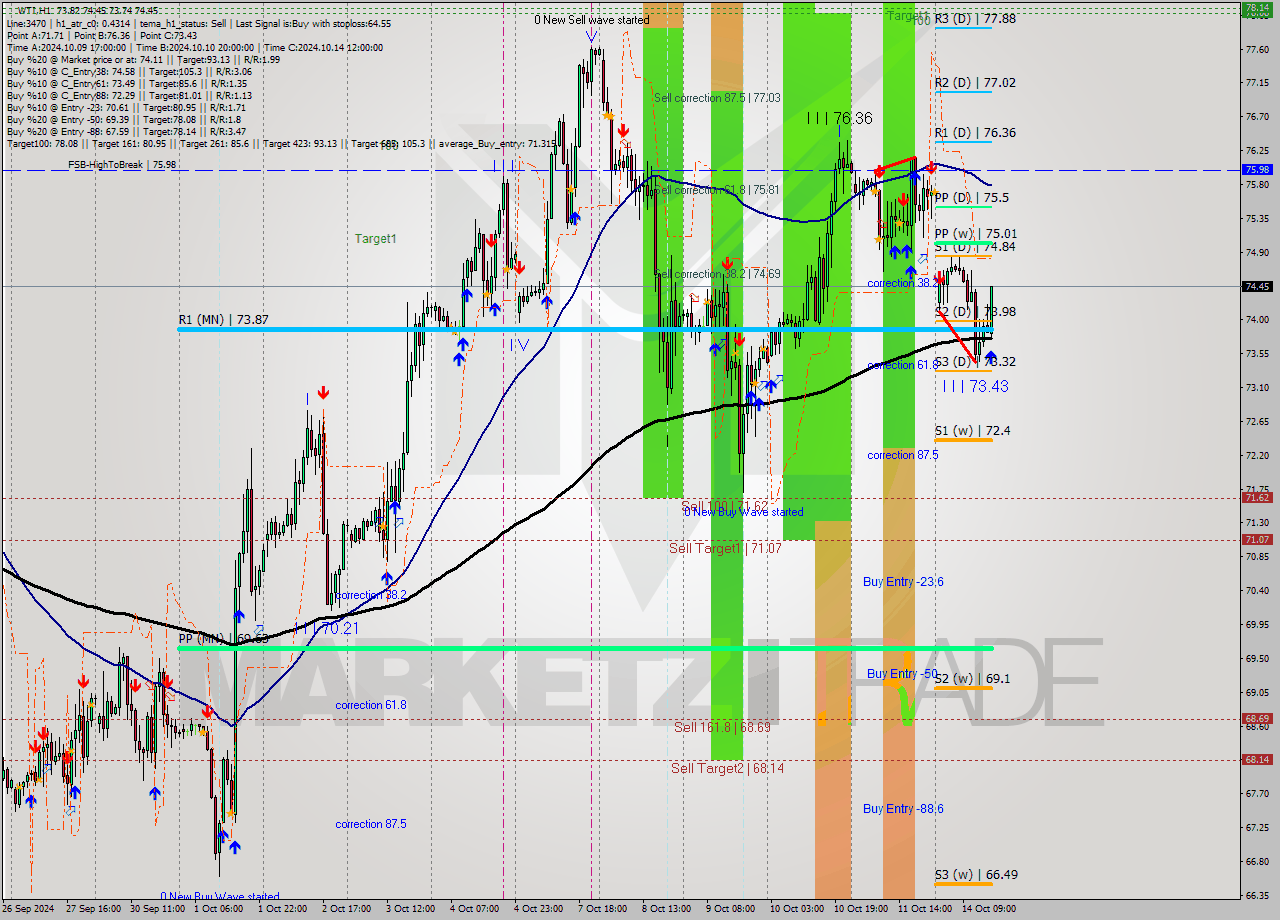This screenshot has height=920, width=1280.
Task: Click the Sell 161.8 | 68.69 label
Action: pos(722,727)
